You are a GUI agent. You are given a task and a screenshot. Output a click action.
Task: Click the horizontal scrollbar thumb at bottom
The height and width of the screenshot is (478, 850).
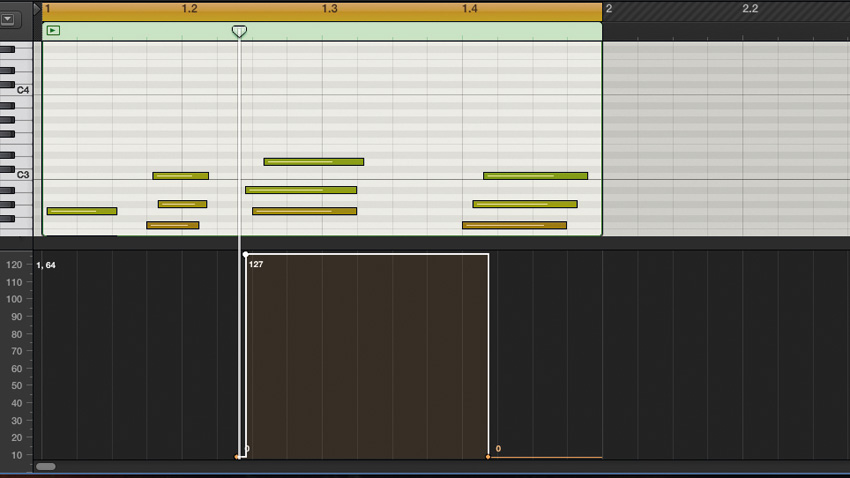coord(46,467)
